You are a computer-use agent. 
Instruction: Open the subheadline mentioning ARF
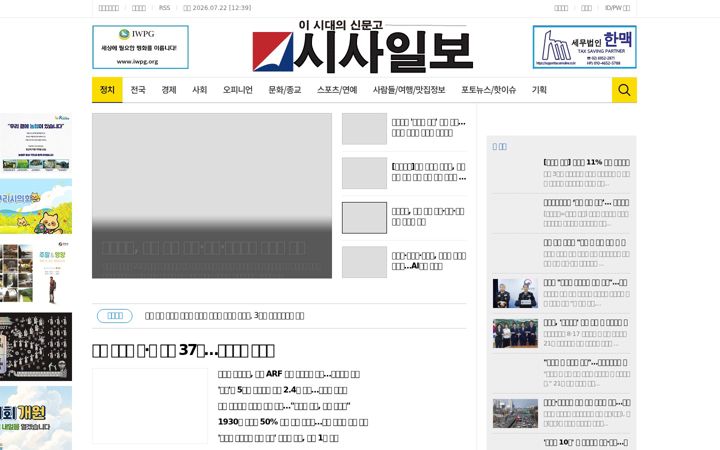coord(289,374)
